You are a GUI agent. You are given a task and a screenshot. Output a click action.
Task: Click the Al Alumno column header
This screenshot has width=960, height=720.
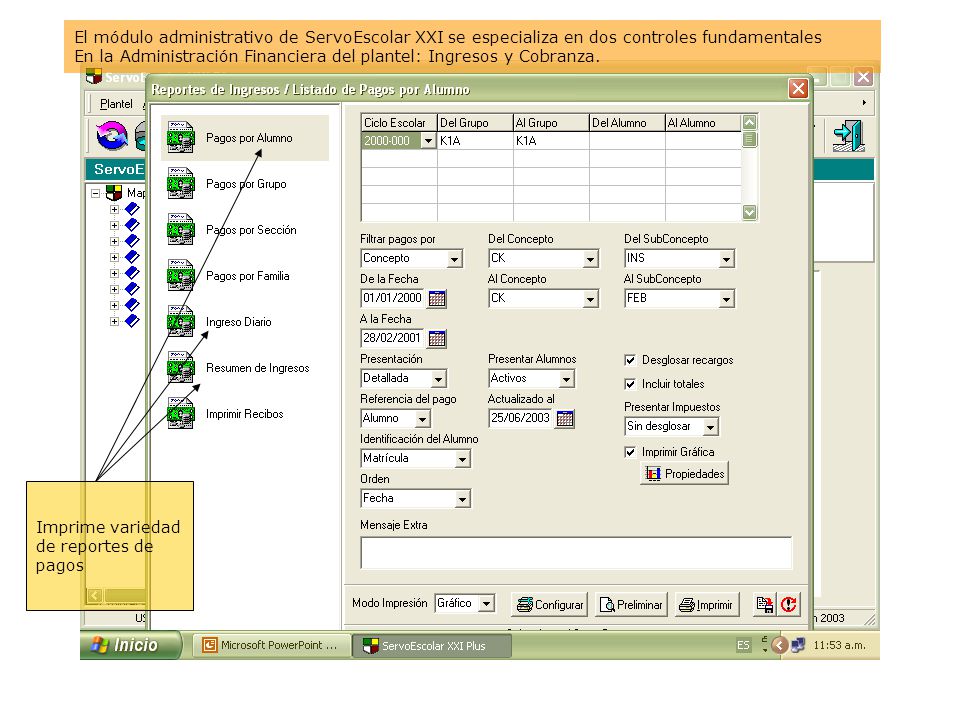703,123
